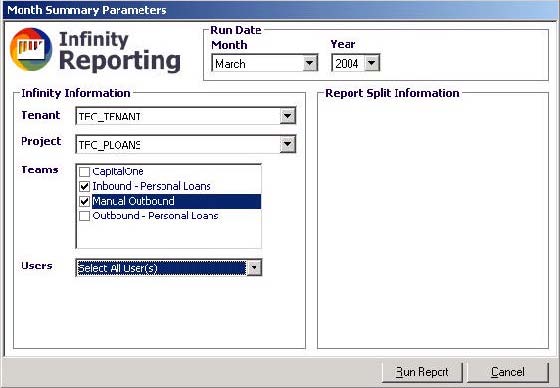Viewport: 560px width, 388px height.
Task: Select the CapitalOne team row text
Action: click(x=118, y=171)
